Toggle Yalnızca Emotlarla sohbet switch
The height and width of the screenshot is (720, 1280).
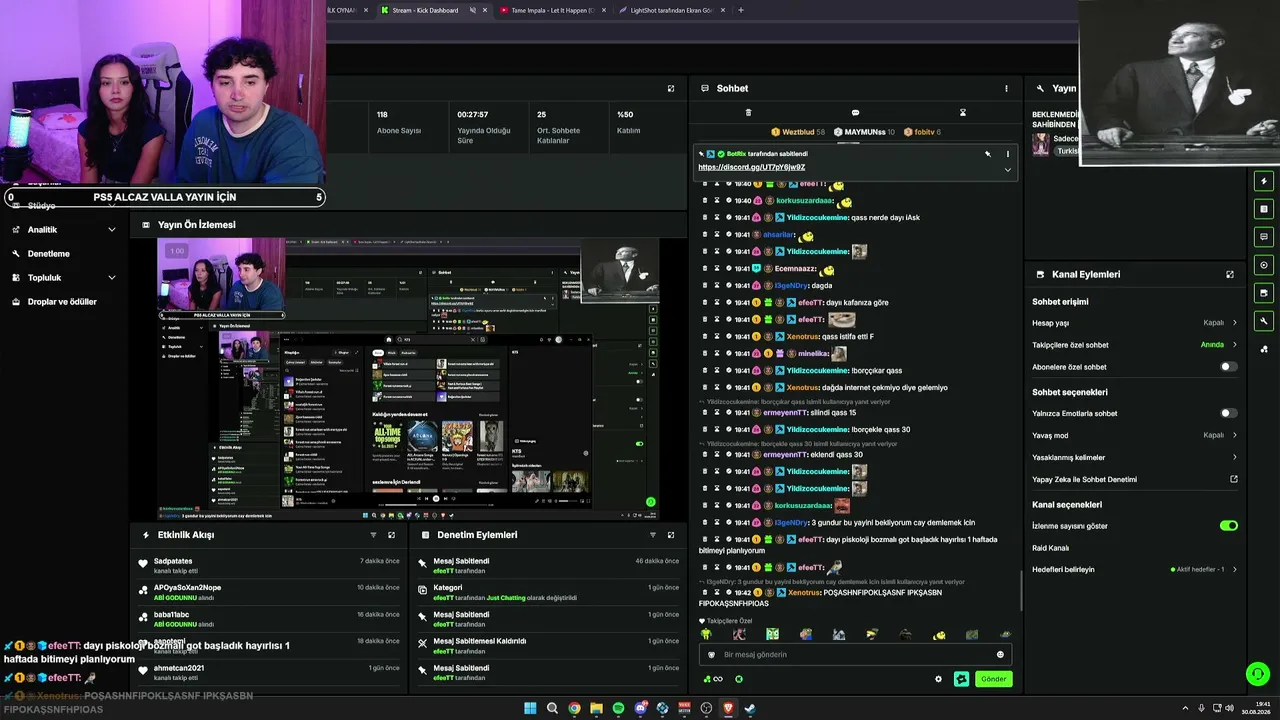point(1229,413)
